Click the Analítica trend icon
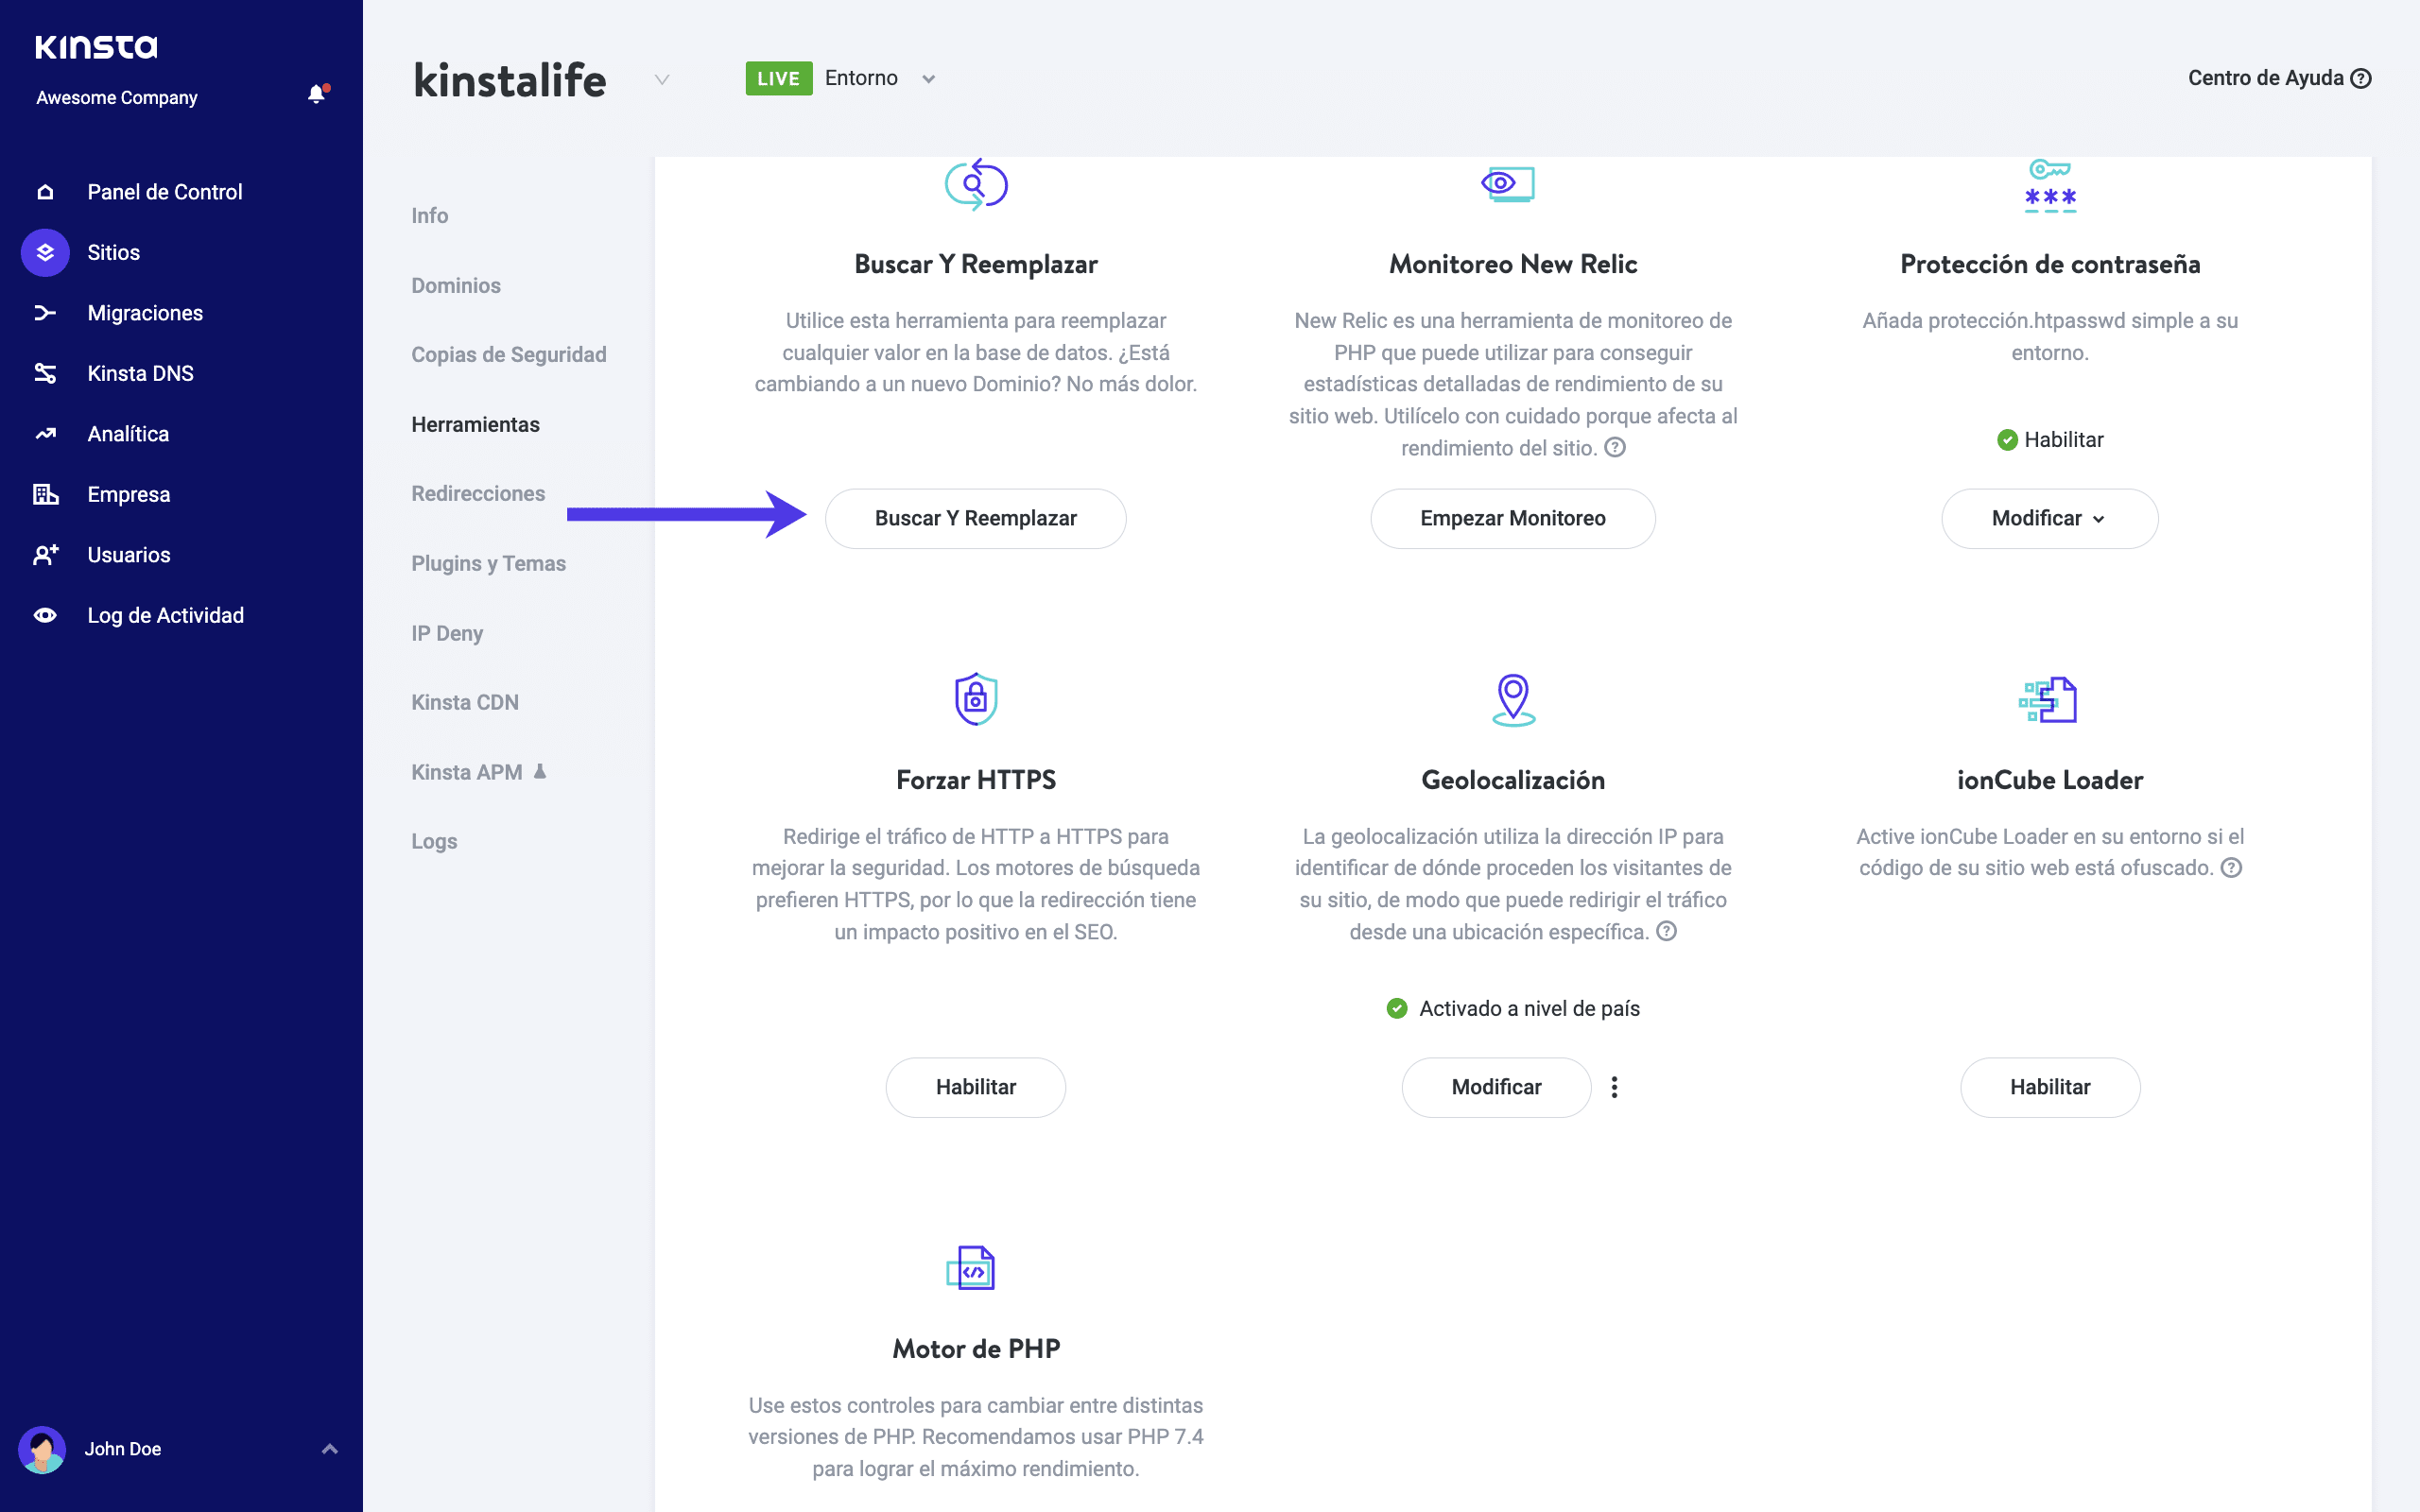 45,434
